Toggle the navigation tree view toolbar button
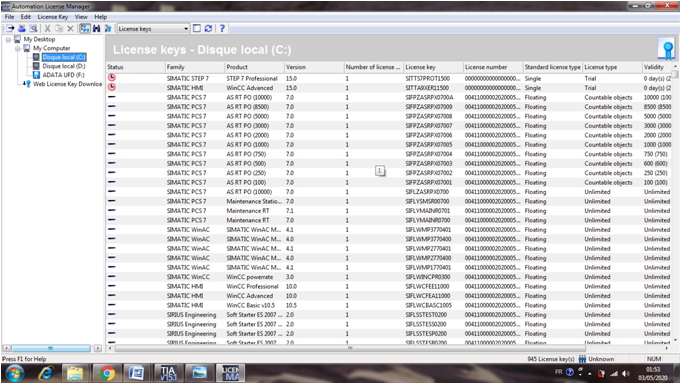 tap(84, 28)
